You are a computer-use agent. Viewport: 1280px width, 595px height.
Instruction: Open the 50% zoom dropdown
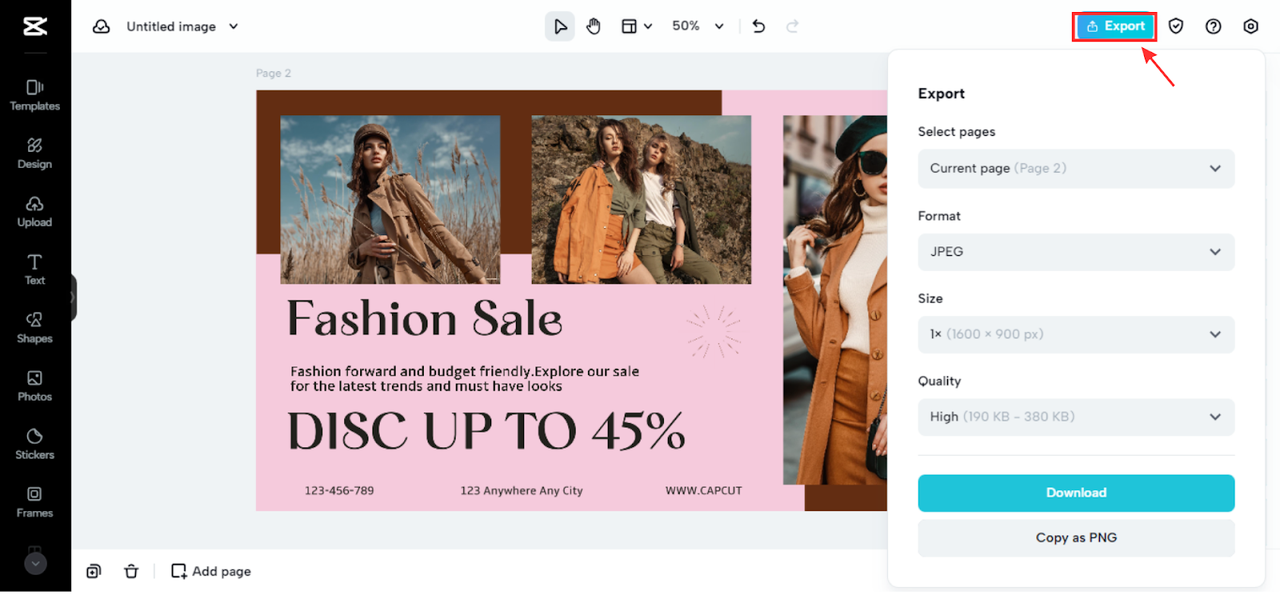point(697,27)
